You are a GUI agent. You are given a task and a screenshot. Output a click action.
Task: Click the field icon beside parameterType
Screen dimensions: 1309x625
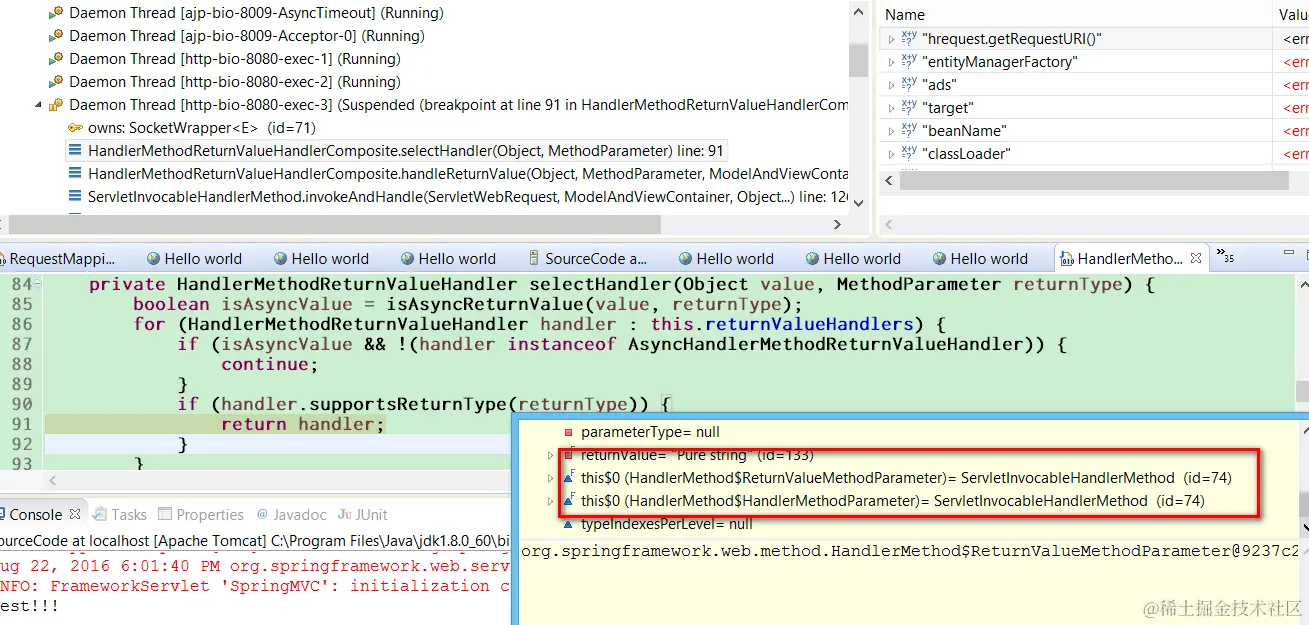[x=568, y=432]
